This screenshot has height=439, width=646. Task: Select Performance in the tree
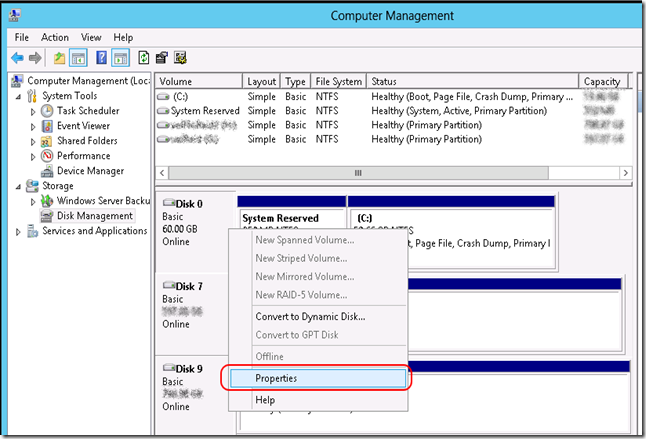point(84,156)
